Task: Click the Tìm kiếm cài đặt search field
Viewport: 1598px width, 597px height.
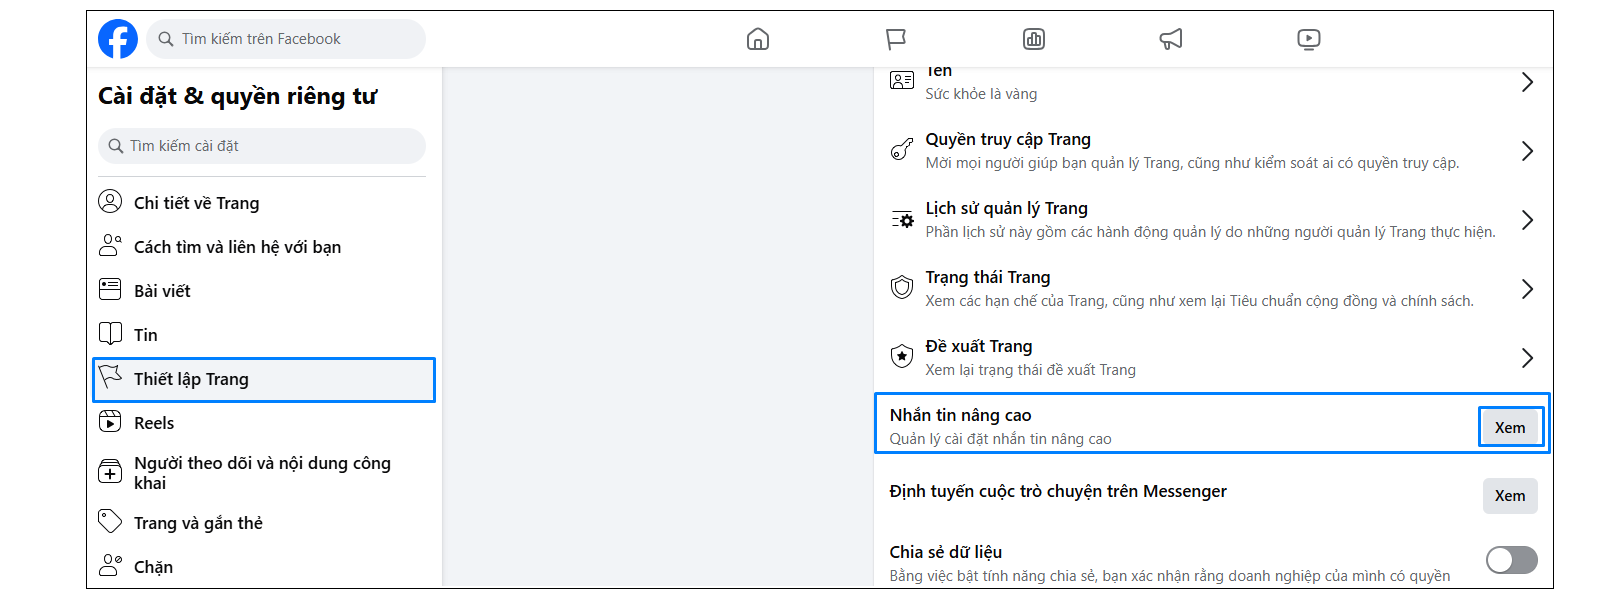Action: click(262, 146)
